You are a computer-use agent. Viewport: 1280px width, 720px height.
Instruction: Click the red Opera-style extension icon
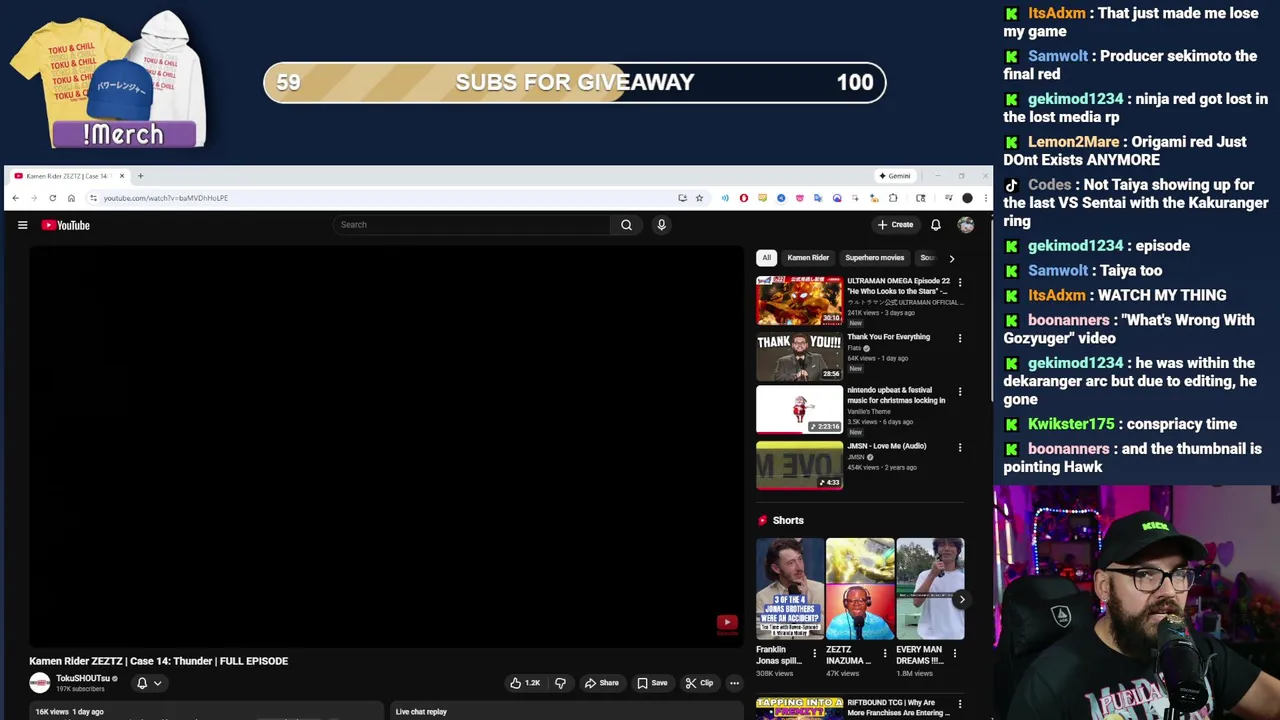point(743,198)
